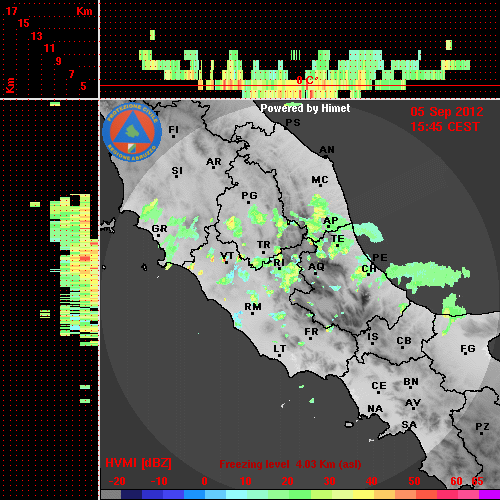The image size is (500, 500).
Task: Click the SI city label on map
Action: tap(177, 171)
